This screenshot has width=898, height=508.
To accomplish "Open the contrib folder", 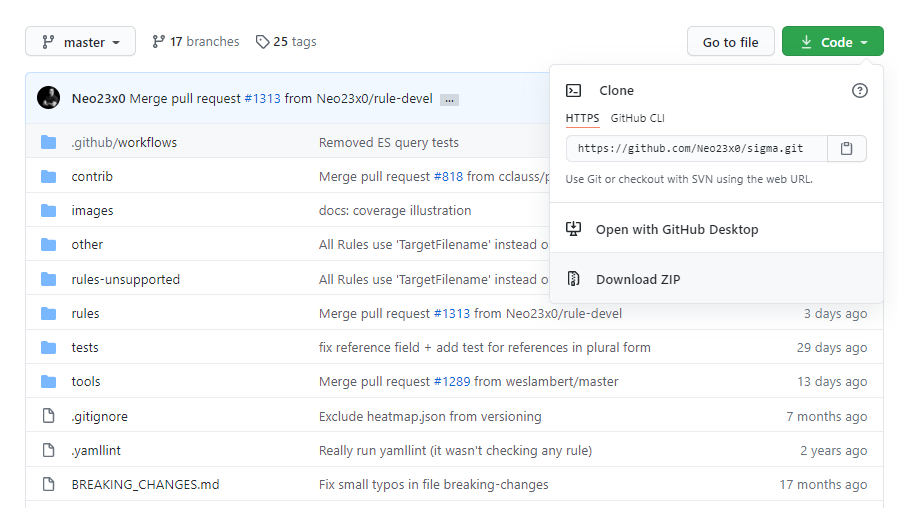I will pos(92,176).
